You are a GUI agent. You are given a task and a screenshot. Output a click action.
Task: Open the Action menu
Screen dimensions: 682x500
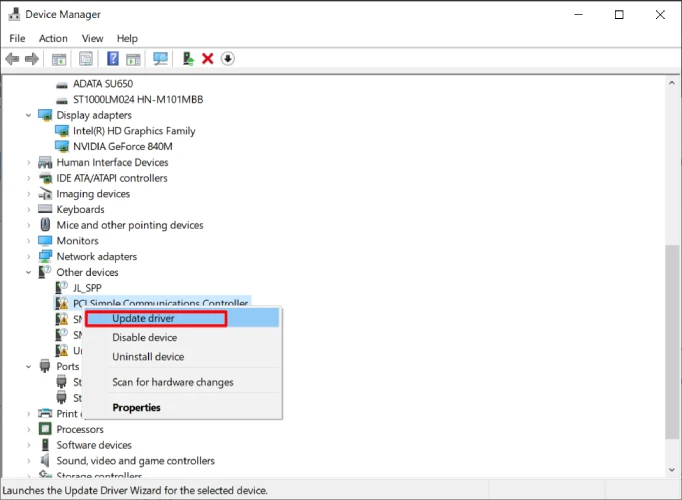point(53,38)
